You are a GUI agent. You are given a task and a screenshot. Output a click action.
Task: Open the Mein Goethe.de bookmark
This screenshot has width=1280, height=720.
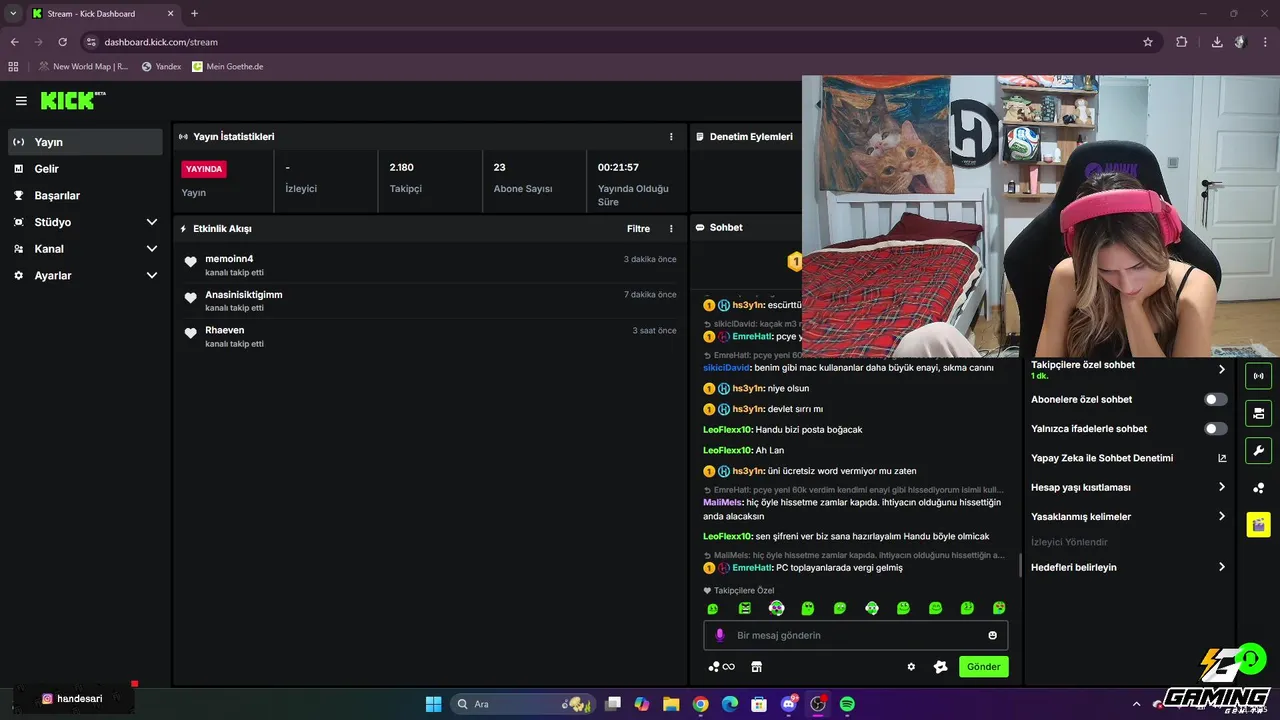228,67
